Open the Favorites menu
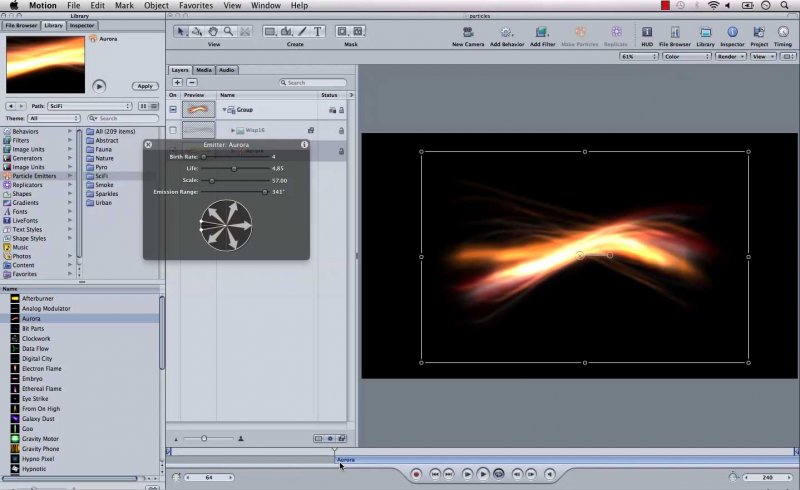The width and height of the screenshot is (800, 490). click(x=195, y=6)
